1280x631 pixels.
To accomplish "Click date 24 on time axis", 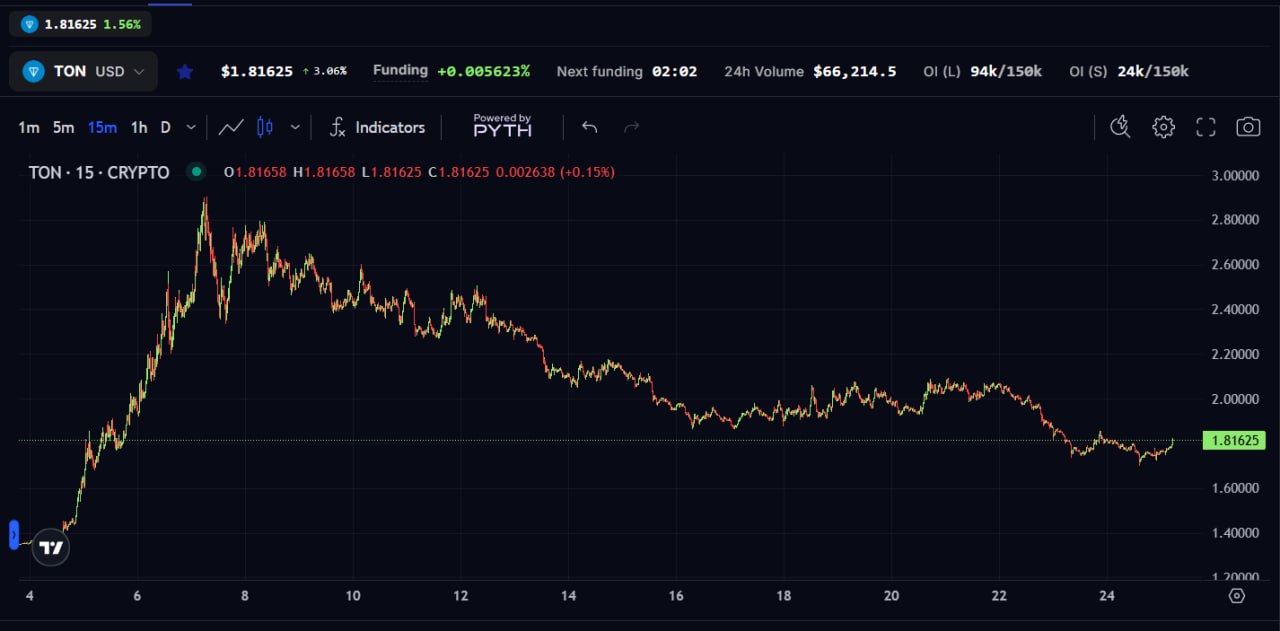I will coord(1106,596).
